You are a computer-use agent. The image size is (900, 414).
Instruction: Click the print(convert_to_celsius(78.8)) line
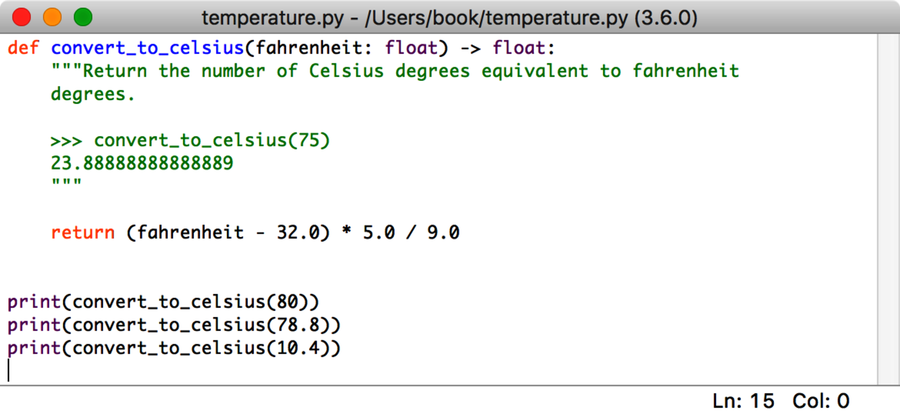[x=174, y=325]
